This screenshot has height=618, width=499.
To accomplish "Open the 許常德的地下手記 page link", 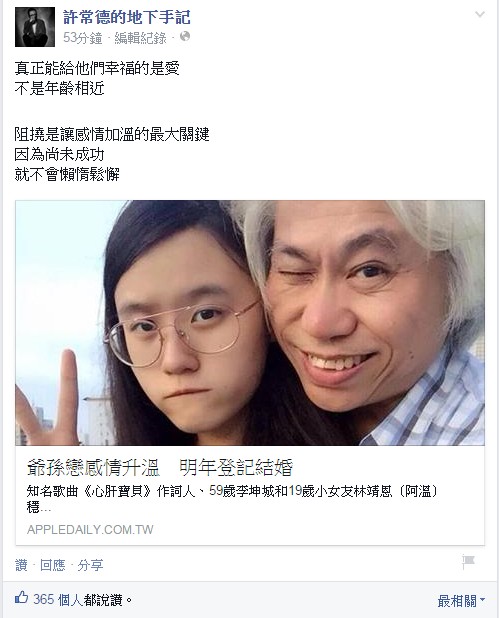I will pos(127,18).
